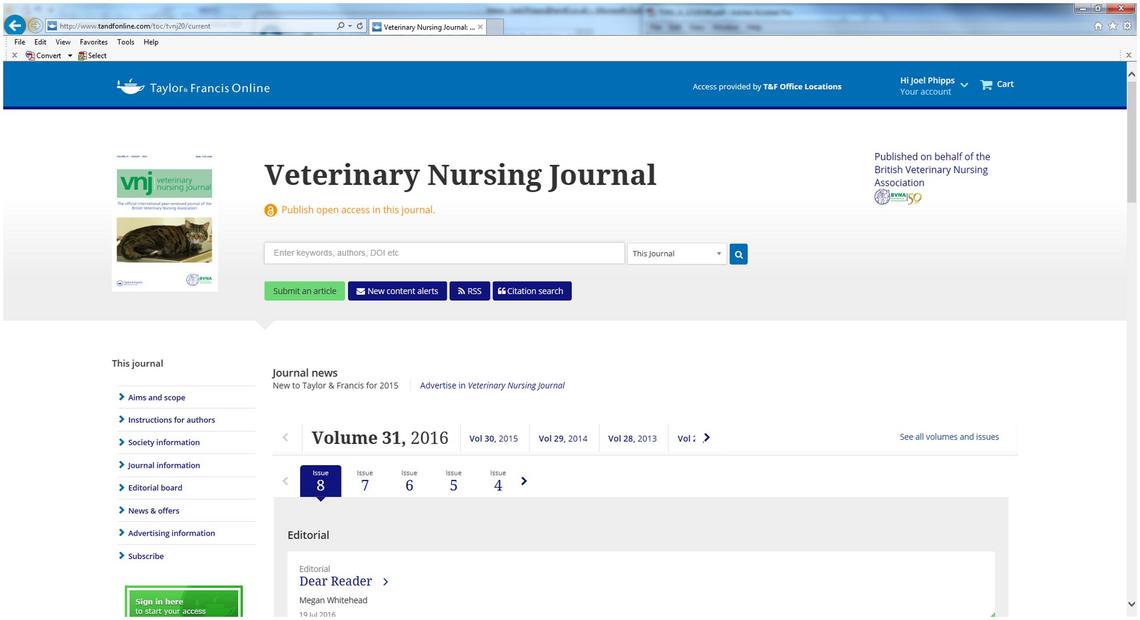Click the address bar search magnifier icon
Viewport: 1140px width, 620px height.
[x=340, y=25]
